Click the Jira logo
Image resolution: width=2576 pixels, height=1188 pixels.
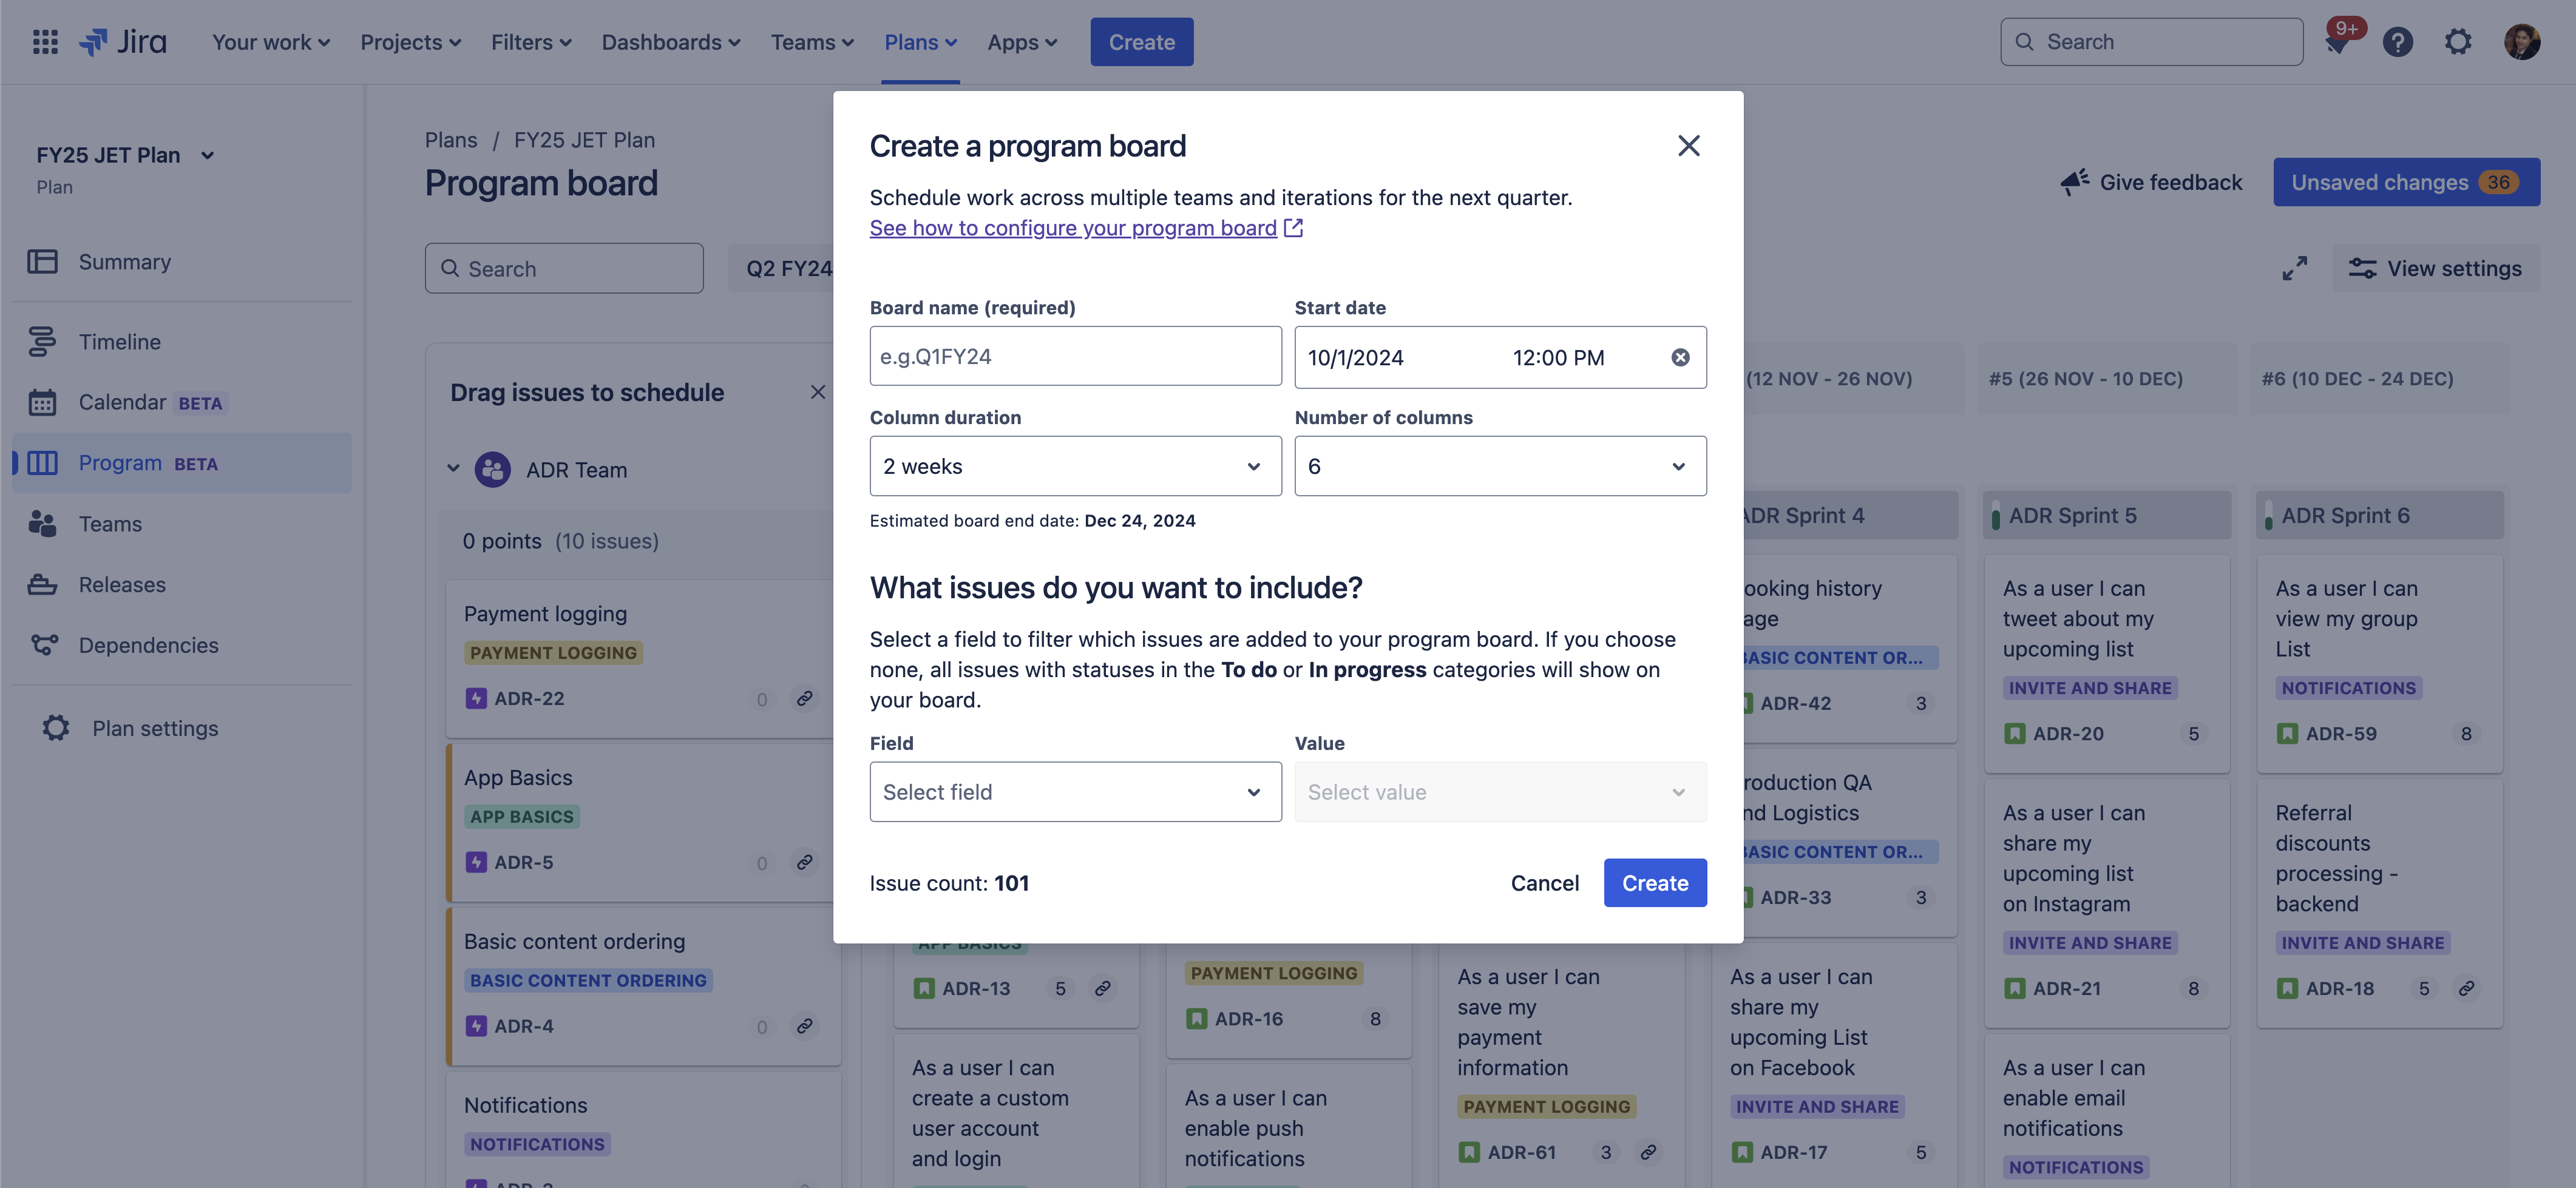click(123, 42)
